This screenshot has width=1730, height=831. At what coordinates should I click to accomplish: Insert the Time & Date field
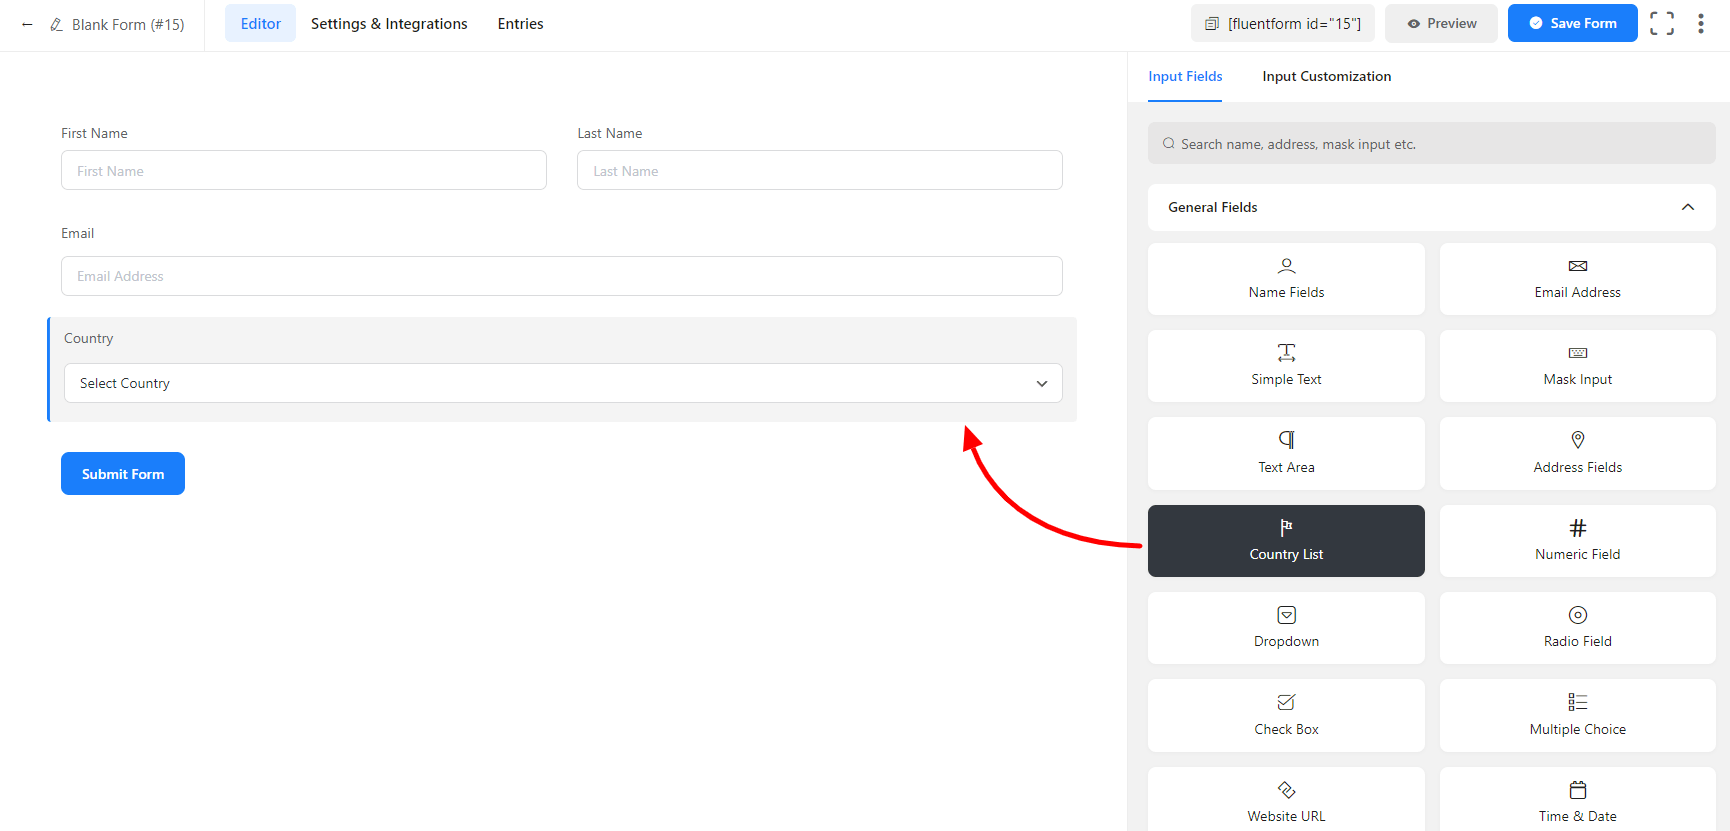(1577, 802)
